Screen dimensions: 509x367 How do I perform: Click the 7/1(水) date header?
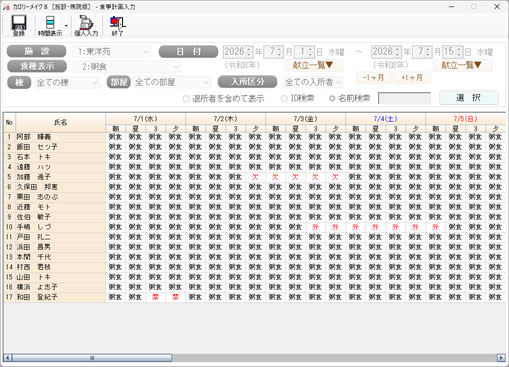[145, 119]
